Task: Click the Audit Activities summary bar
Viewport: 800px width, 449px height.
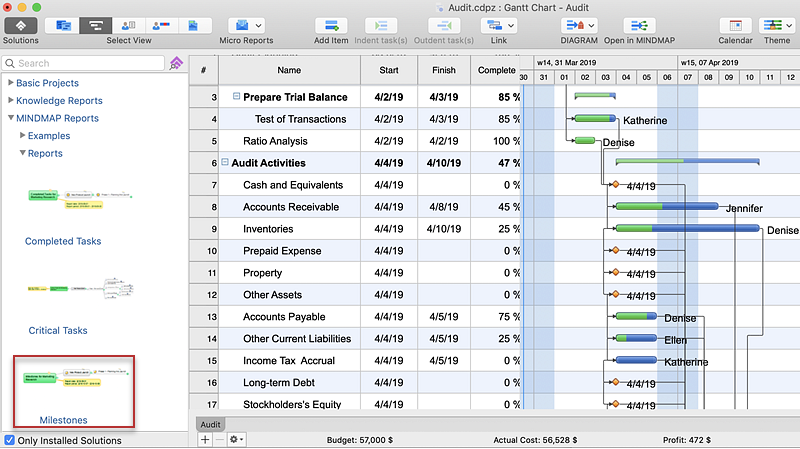Action: [x=688, y=161]
